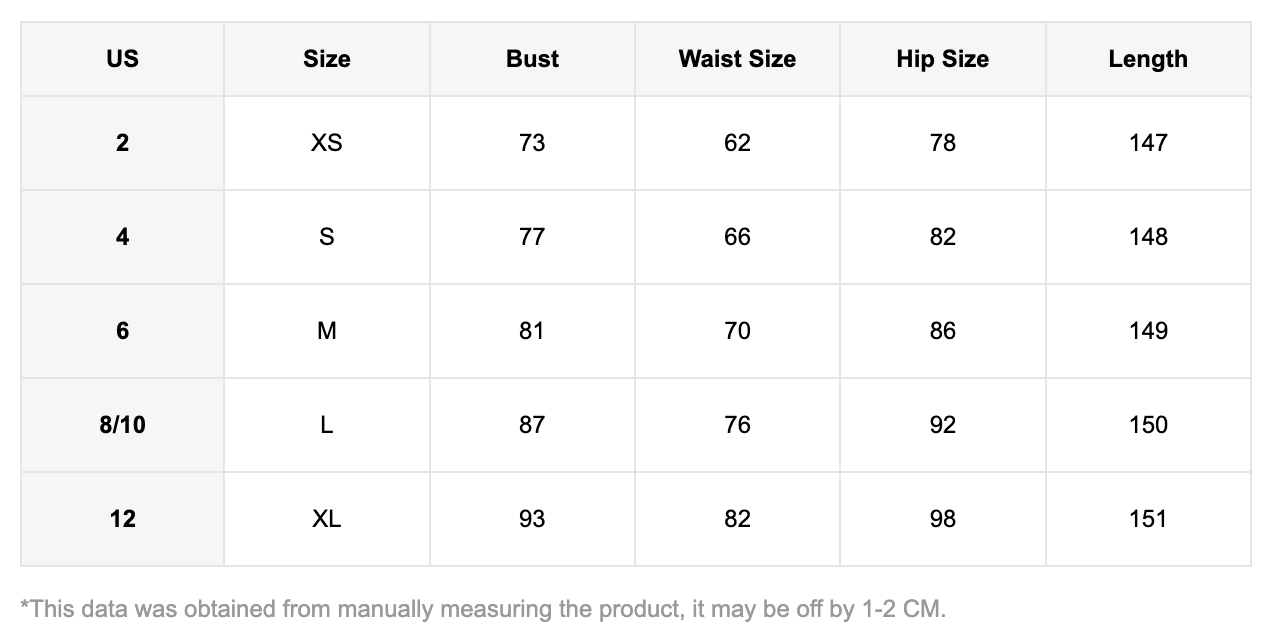The width and height of the screenshot is (1278, 644).
Task: Select length value 147 for XS
Action: [x=1148, y=143]
